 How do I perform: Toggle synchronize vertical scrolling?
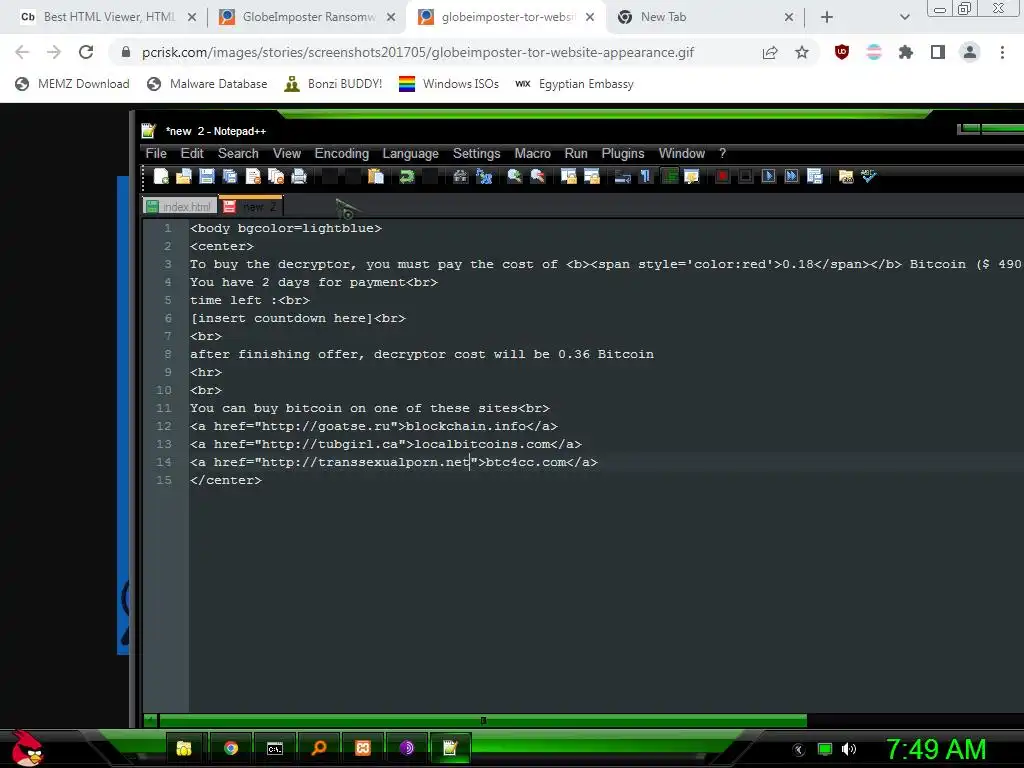(x=569, y=176)
